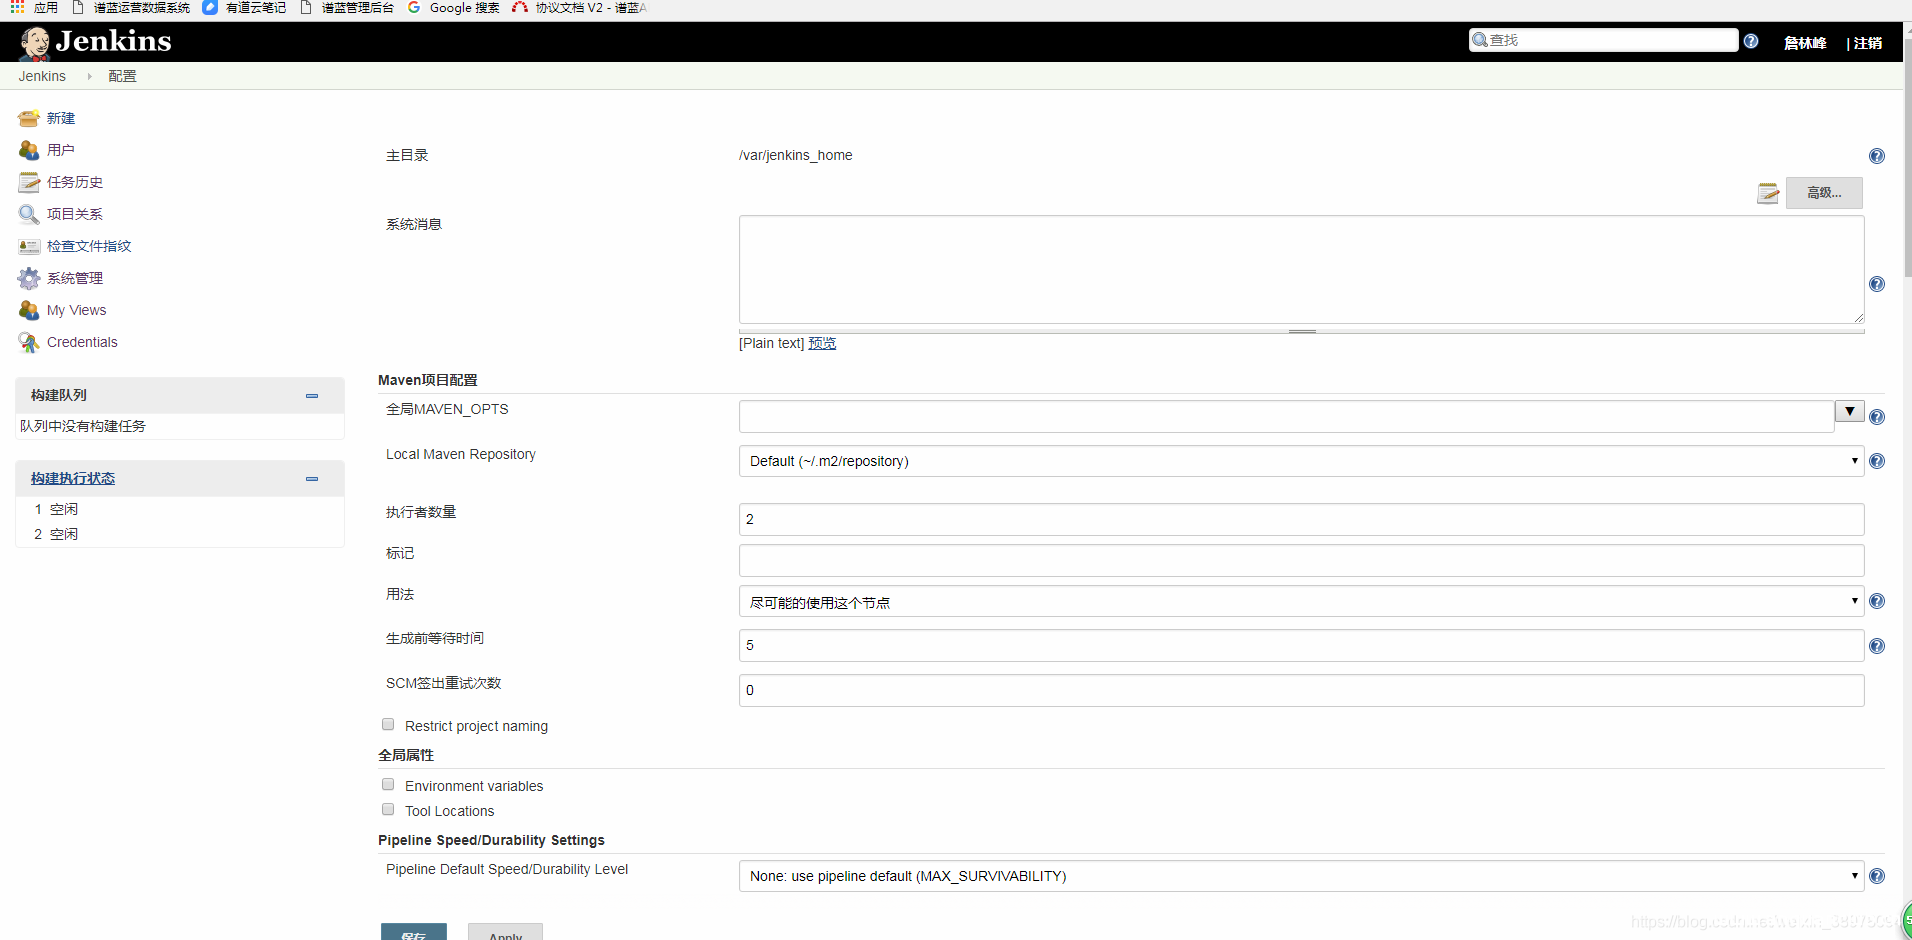The height and width of the screenshot is (940, 1912).
Task: Open 项目关系 in the sidebar
Action: [74, 214]
